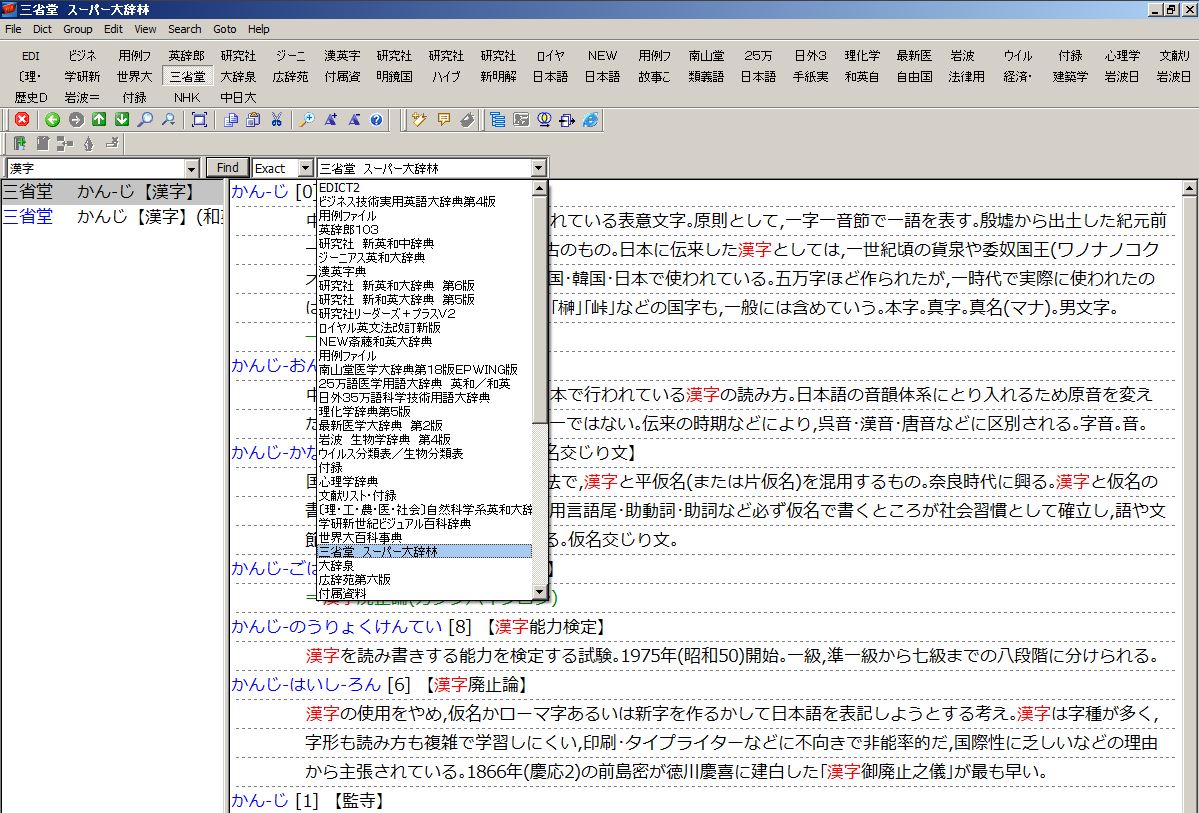Go forward with the gray right arrow
The height and width of the screenshot is (813, 1199).
(76, 119)
